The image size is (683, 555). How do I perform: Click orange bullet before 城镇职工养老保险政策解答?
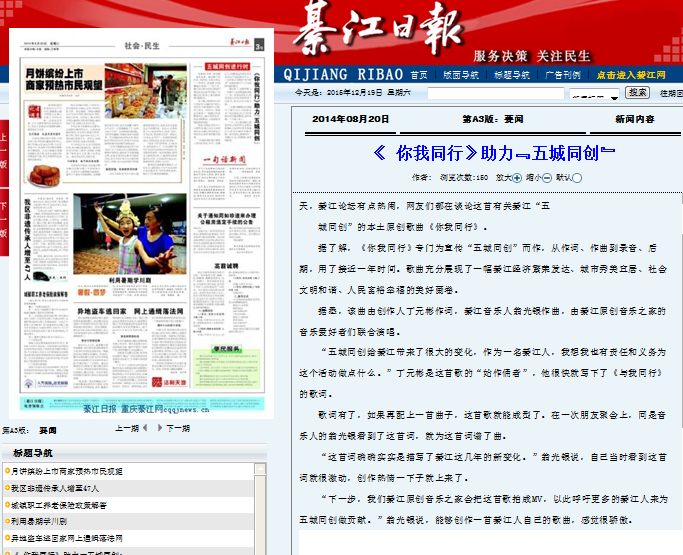tap(7, 504)
